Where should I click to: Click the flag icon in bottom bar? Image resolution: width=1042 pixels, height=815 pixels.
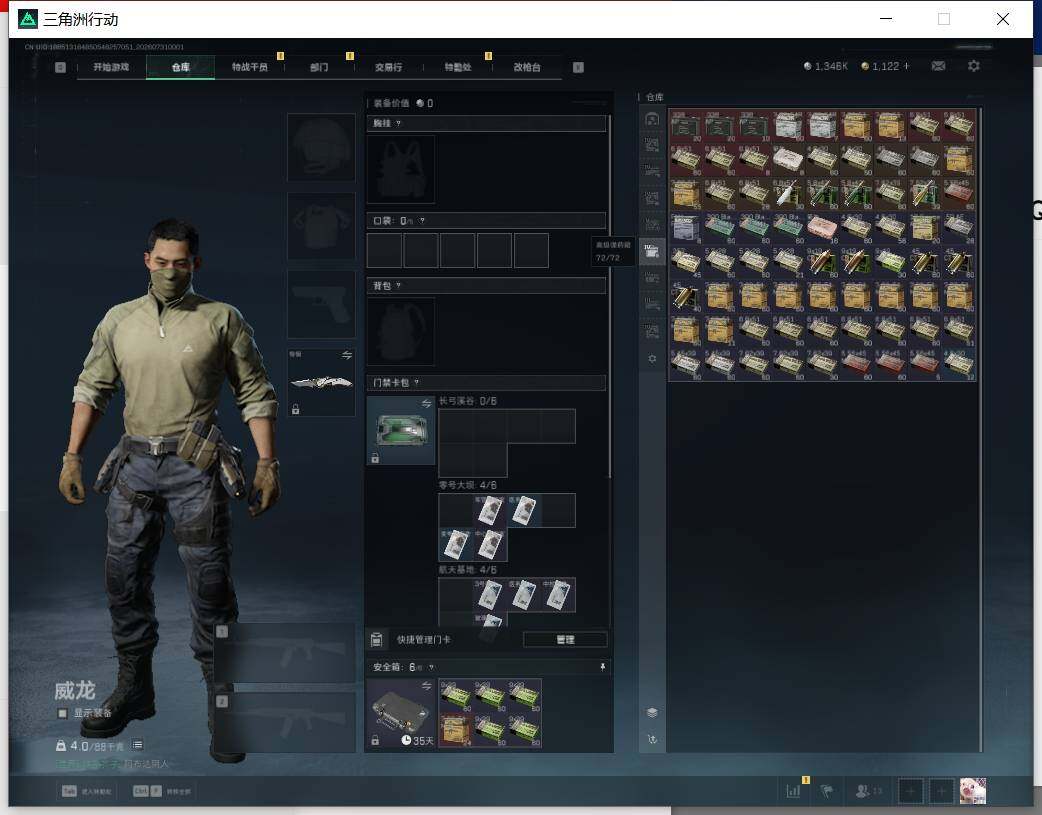[827, 791]
